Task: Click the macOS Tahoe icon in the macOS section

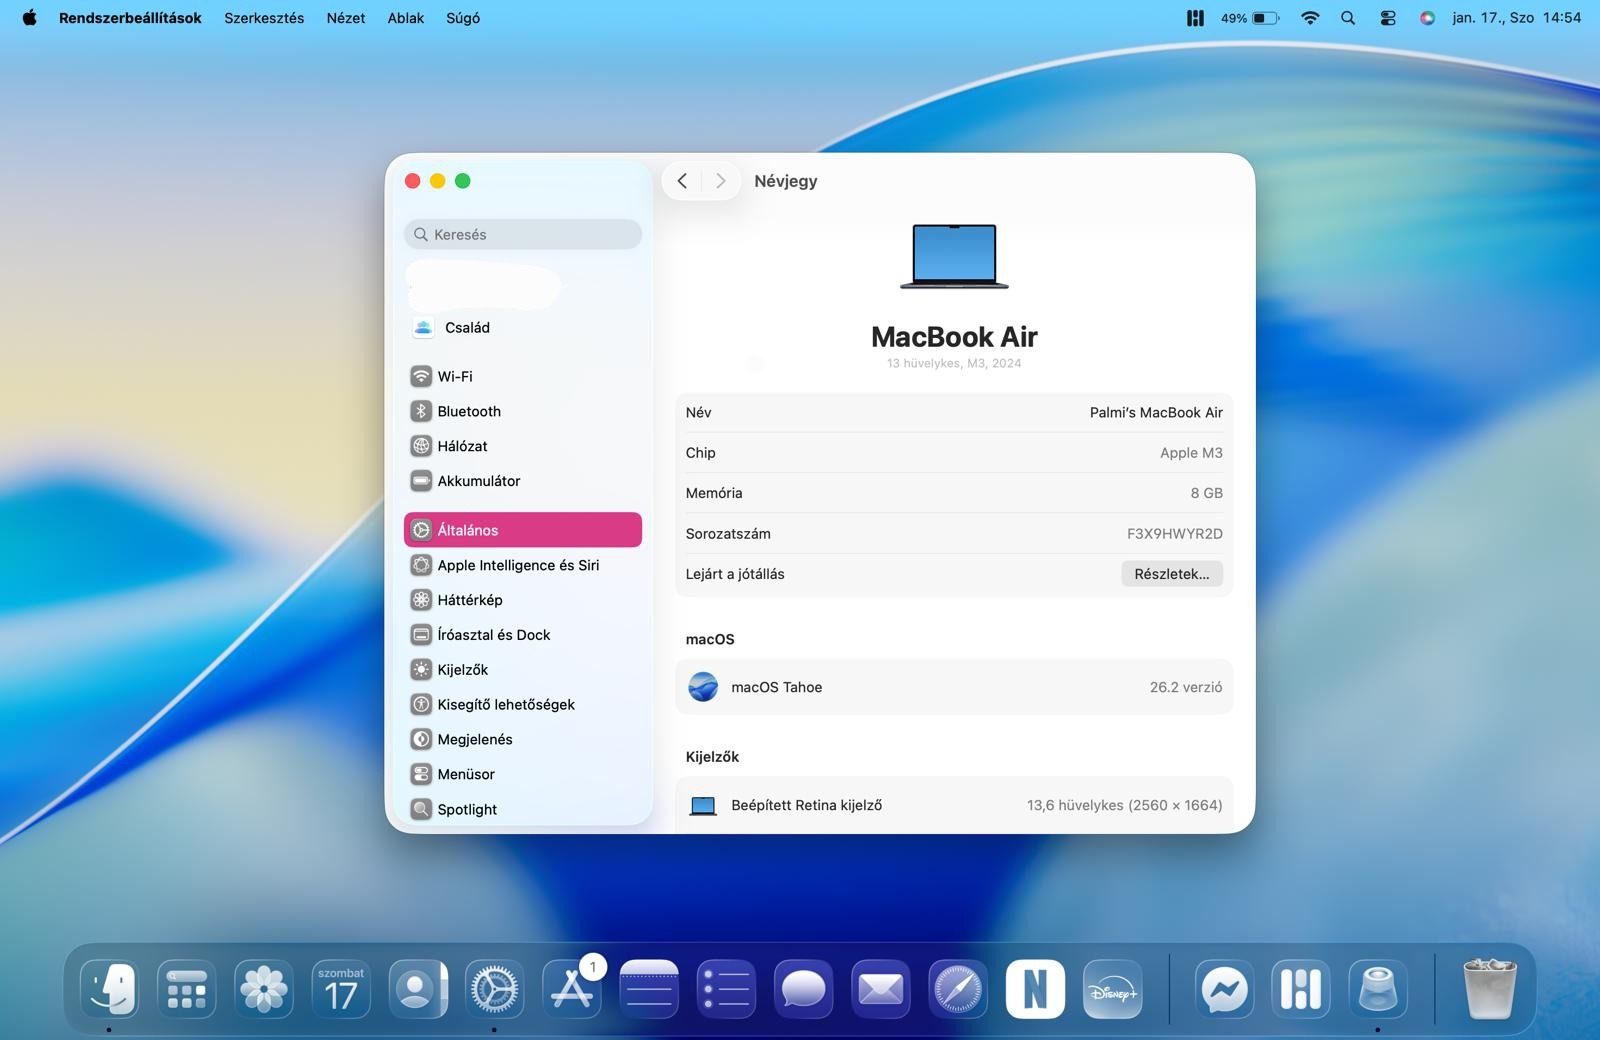Action: 703,687
